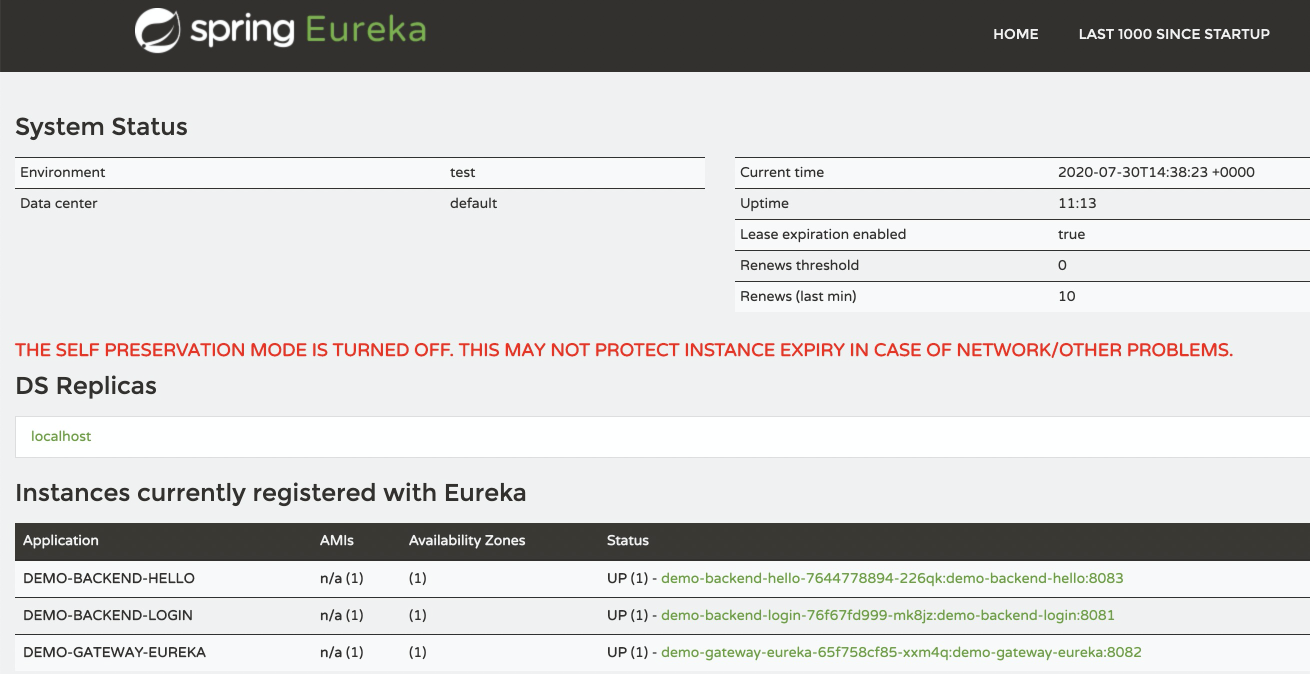This screenshot has width=1310, height=674.
Task: Click the self preservation mode warning text
Action: tap(624, 350)
